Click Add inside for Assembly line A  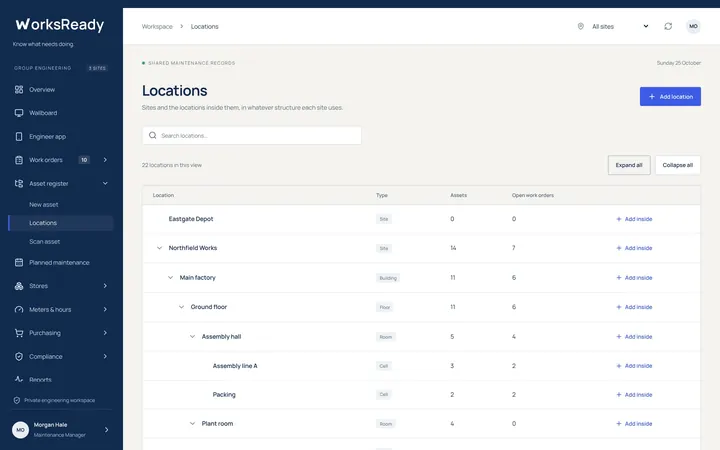(634, 366)
